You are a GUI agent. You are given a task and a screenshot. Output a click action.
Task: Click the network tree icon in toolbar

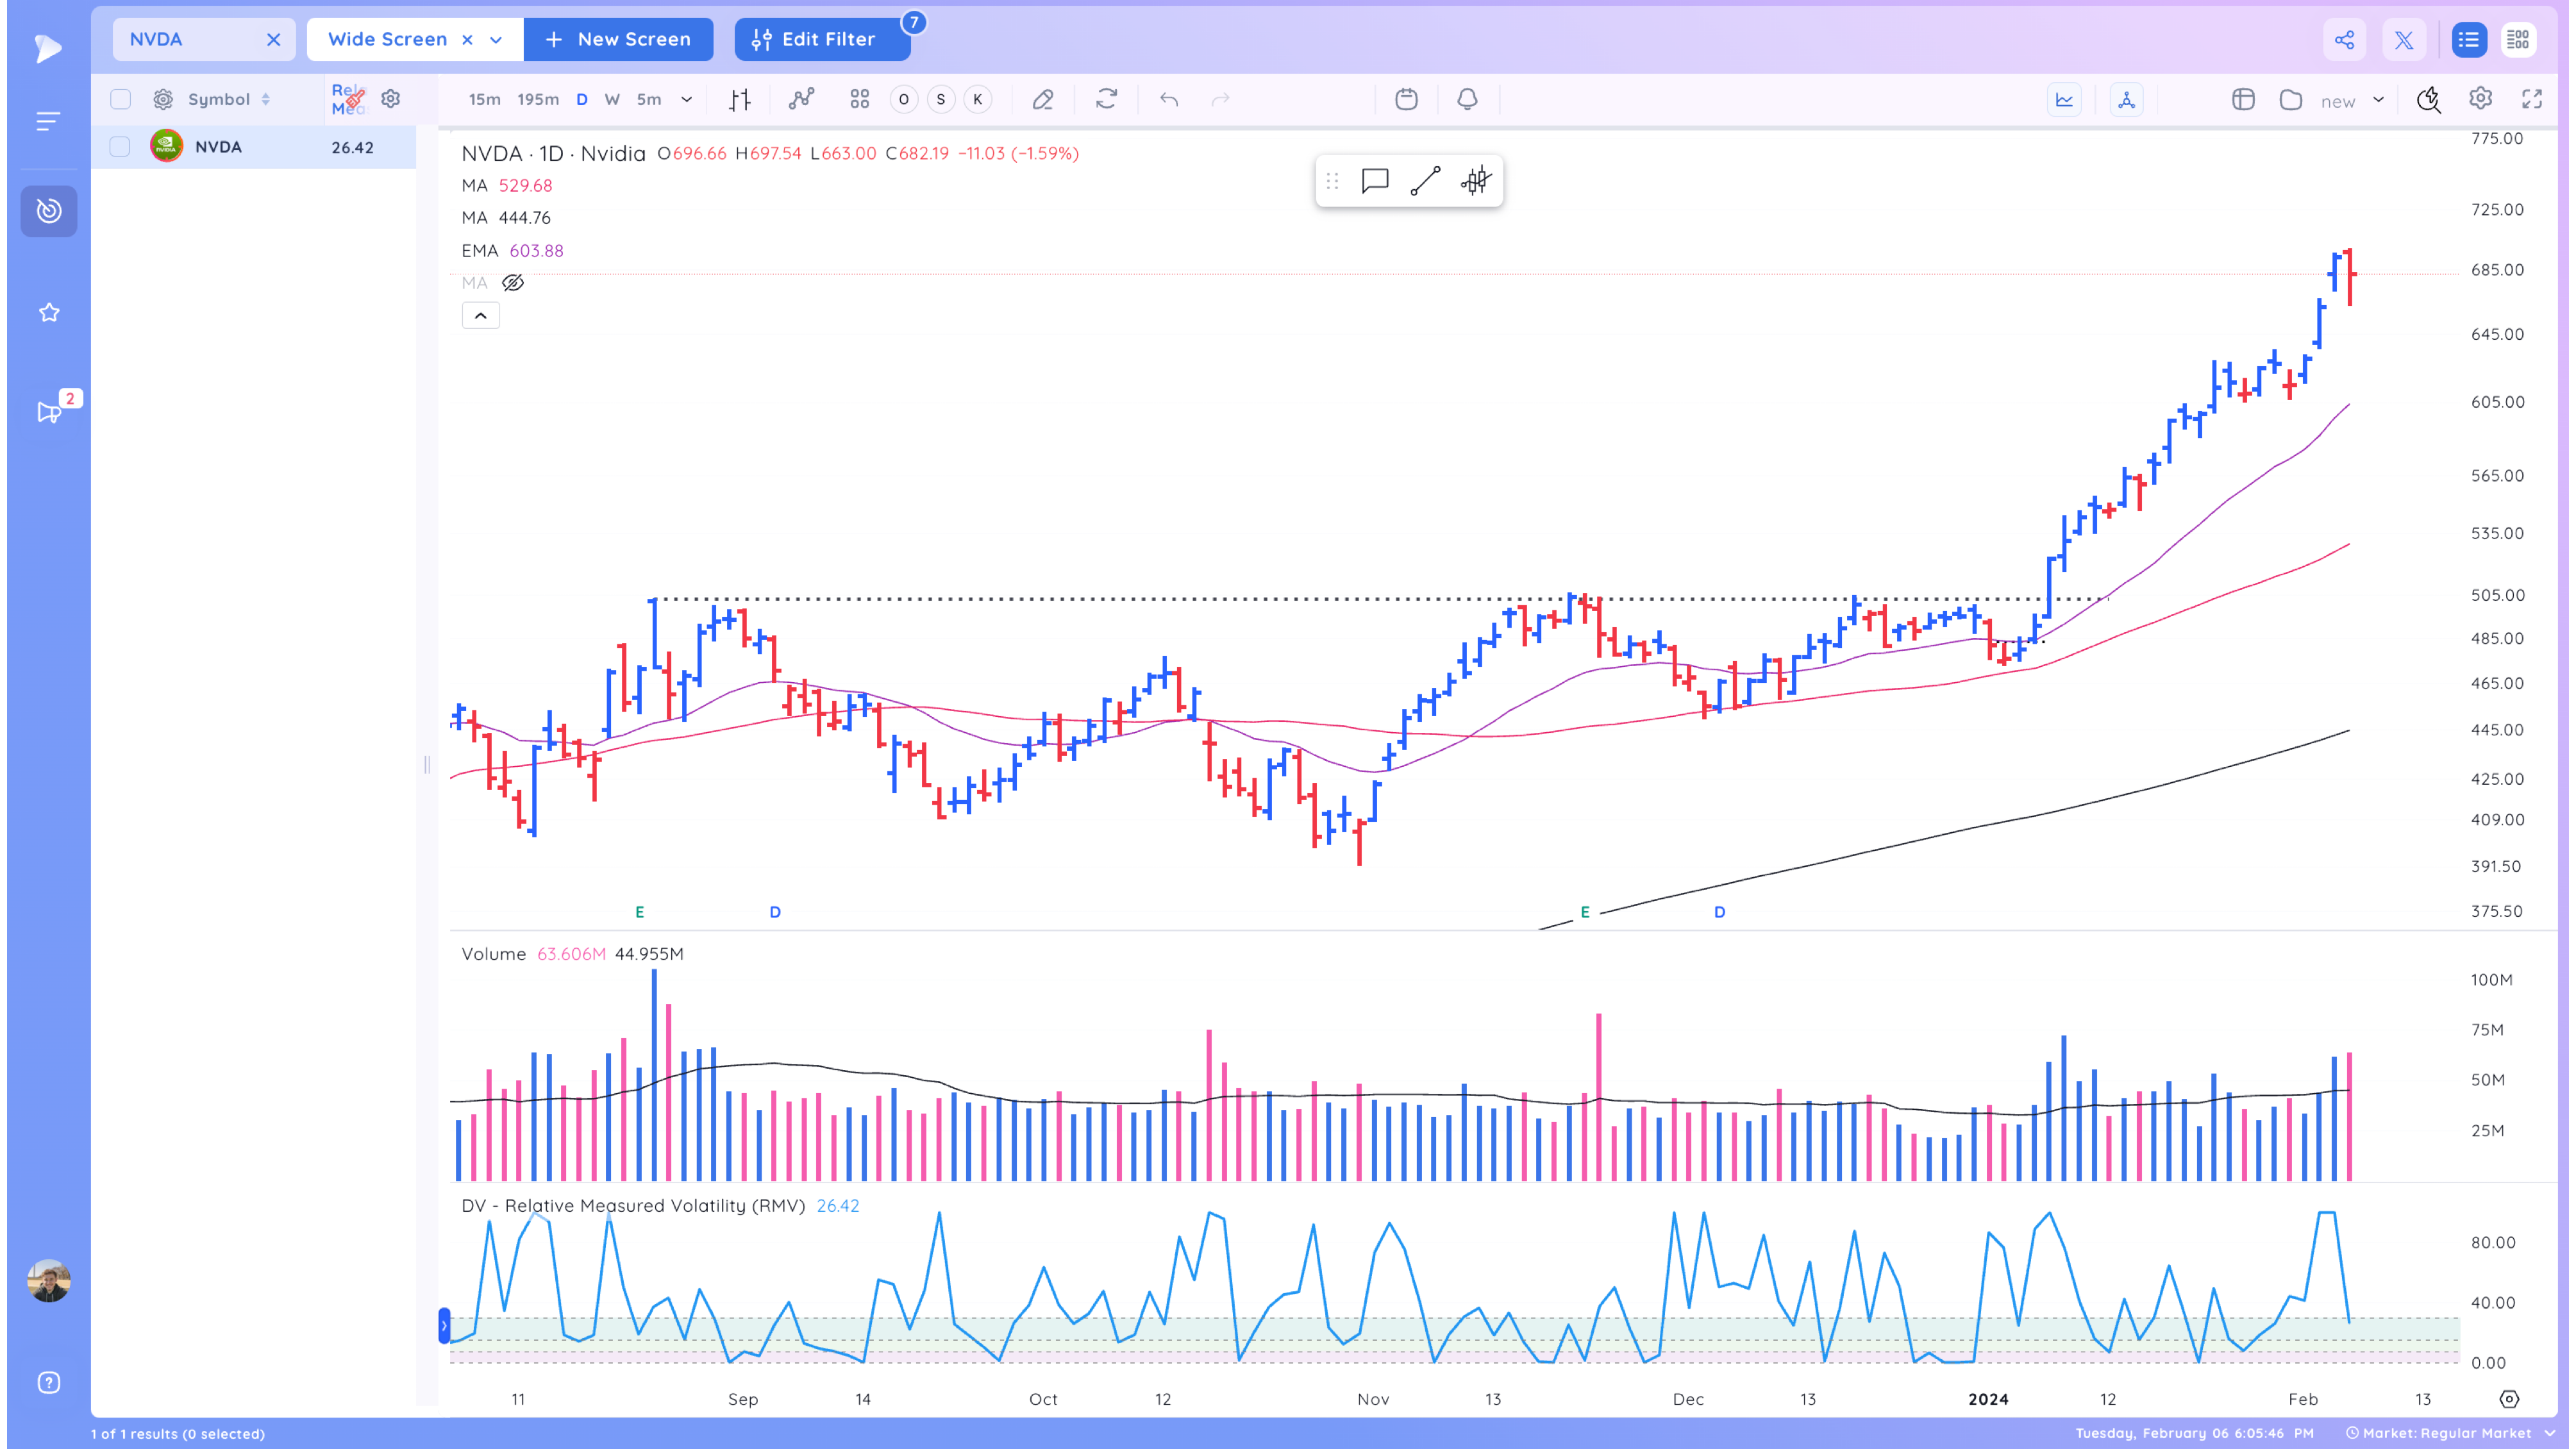point(2127,99)
